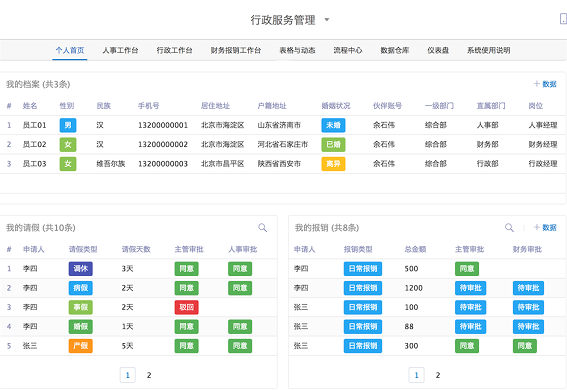This screenshot has height=390, width=567.
Task: Select 员工03 name cell
Action: click(x=34, y=164)
